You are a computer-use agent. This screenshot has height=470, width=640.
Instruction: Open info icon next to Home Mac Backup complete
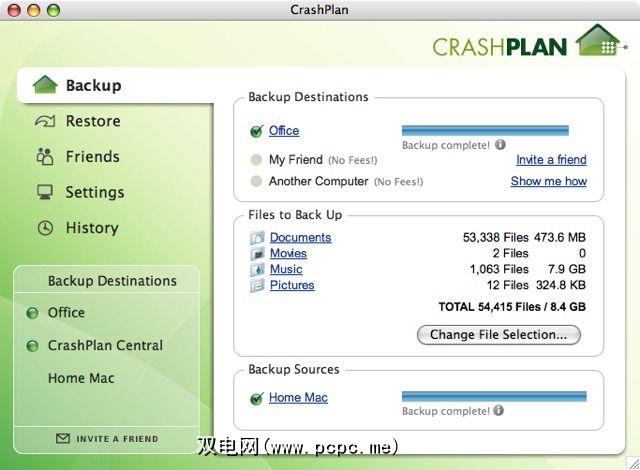pos(498,410)
